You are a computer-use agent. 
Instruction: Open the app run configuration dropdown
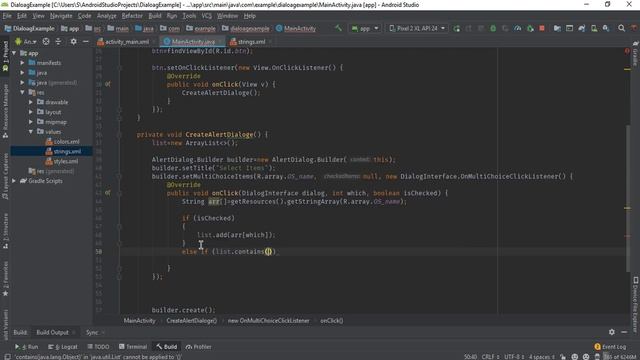(x=365, y=28)
